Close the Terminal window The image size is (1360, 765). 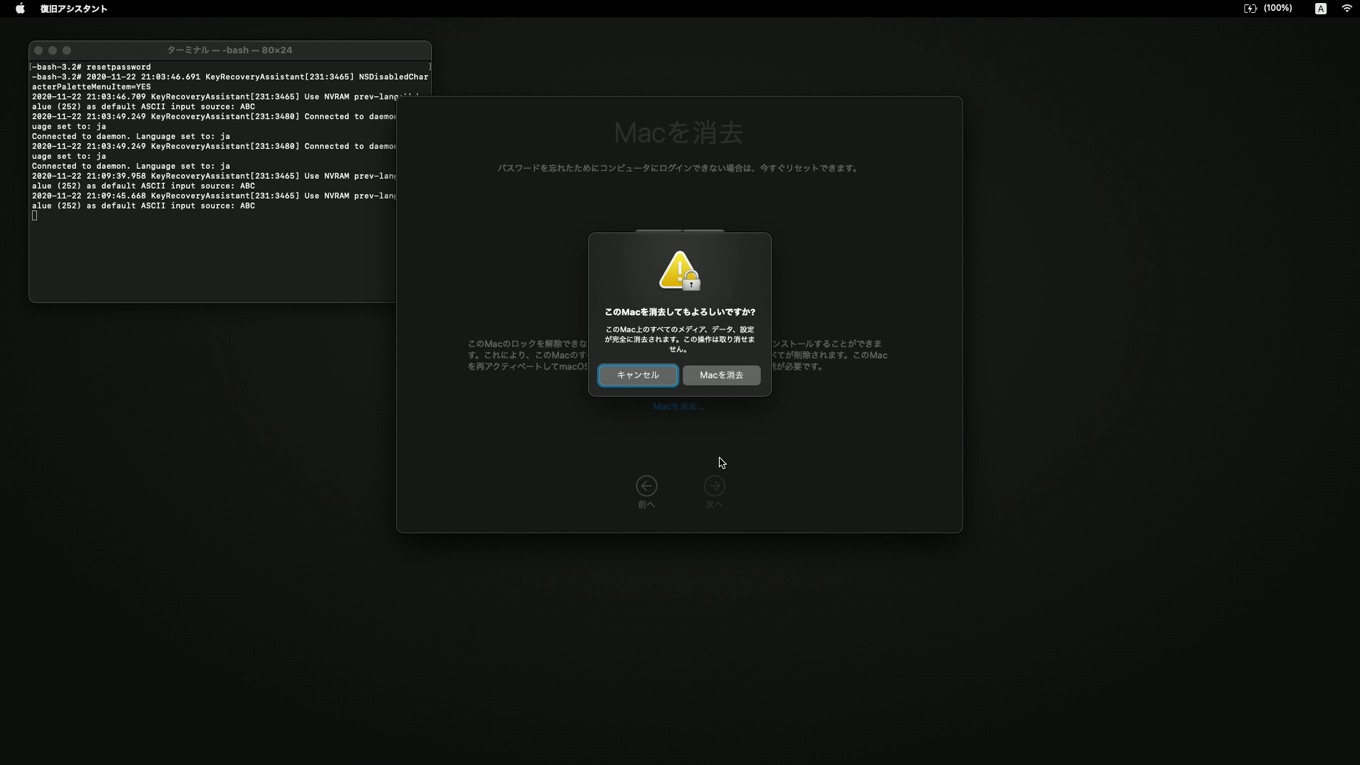click(38, 50)
